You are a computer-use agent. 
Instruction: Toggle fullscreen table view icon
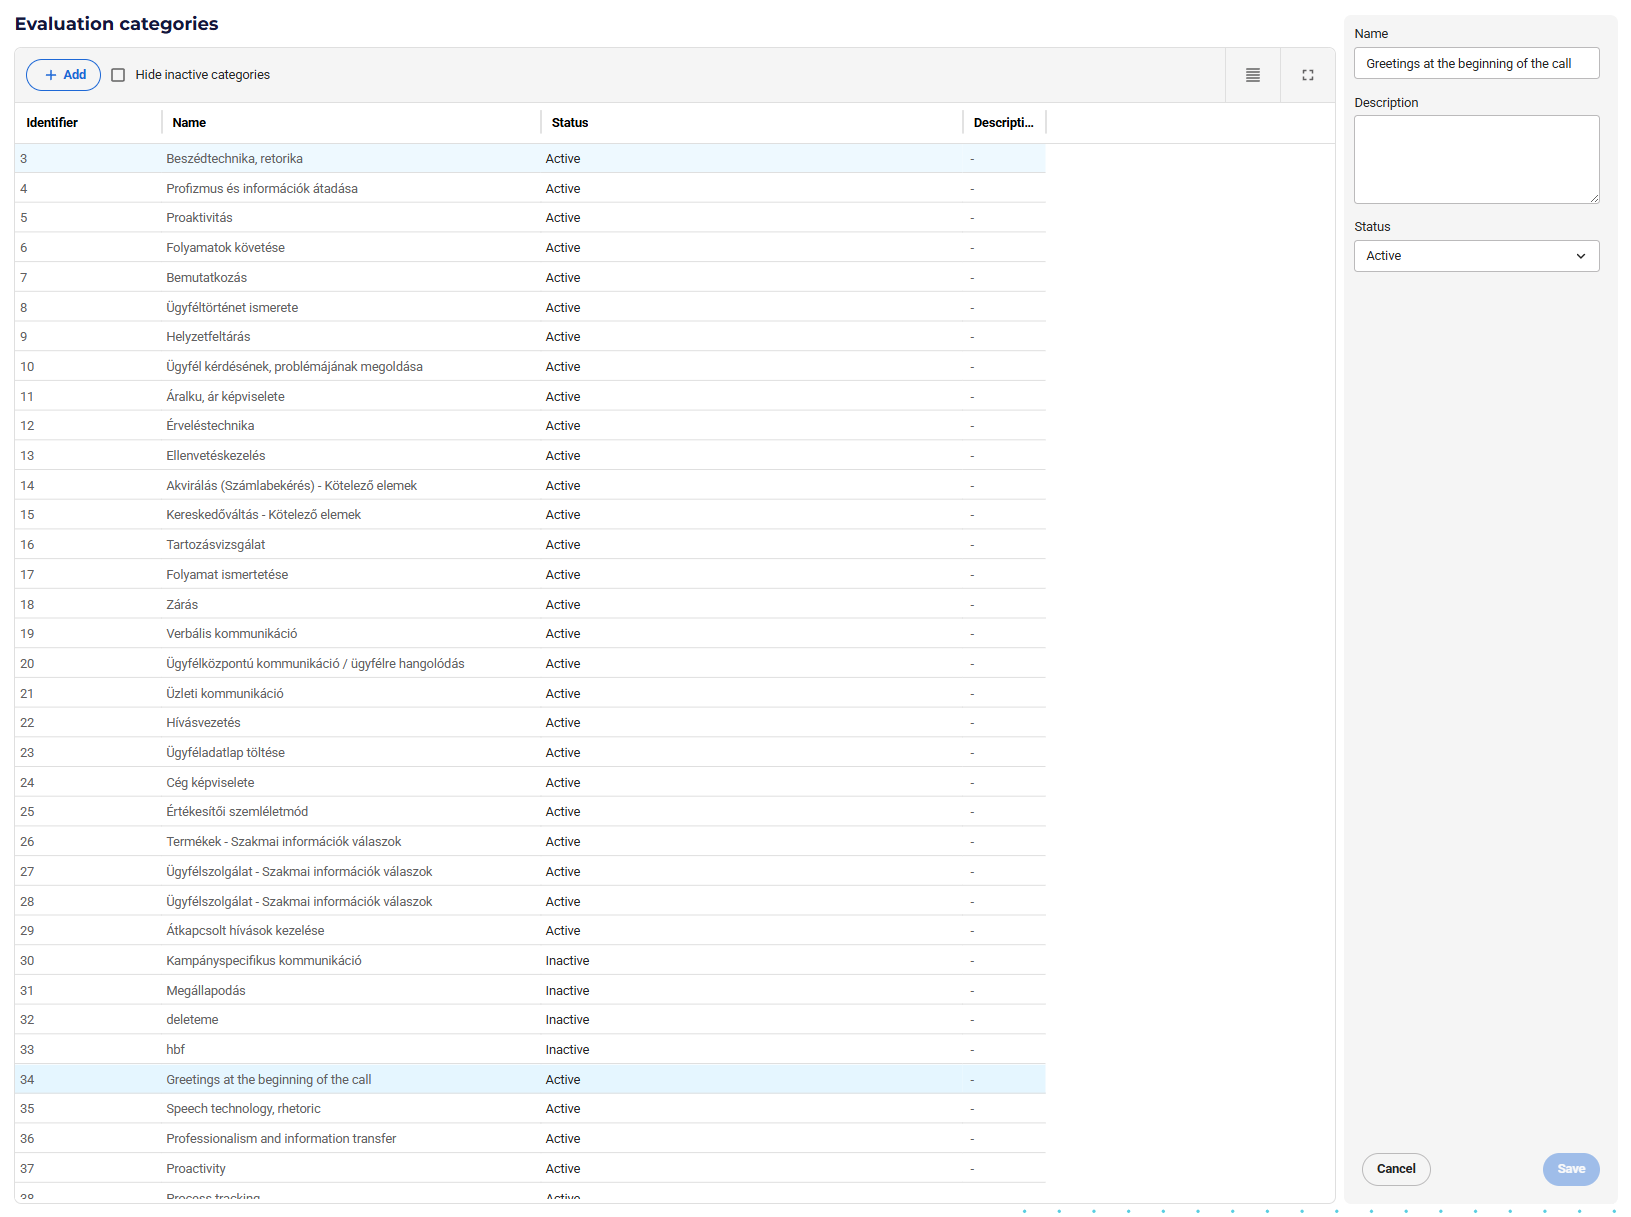coord(1307,75)
